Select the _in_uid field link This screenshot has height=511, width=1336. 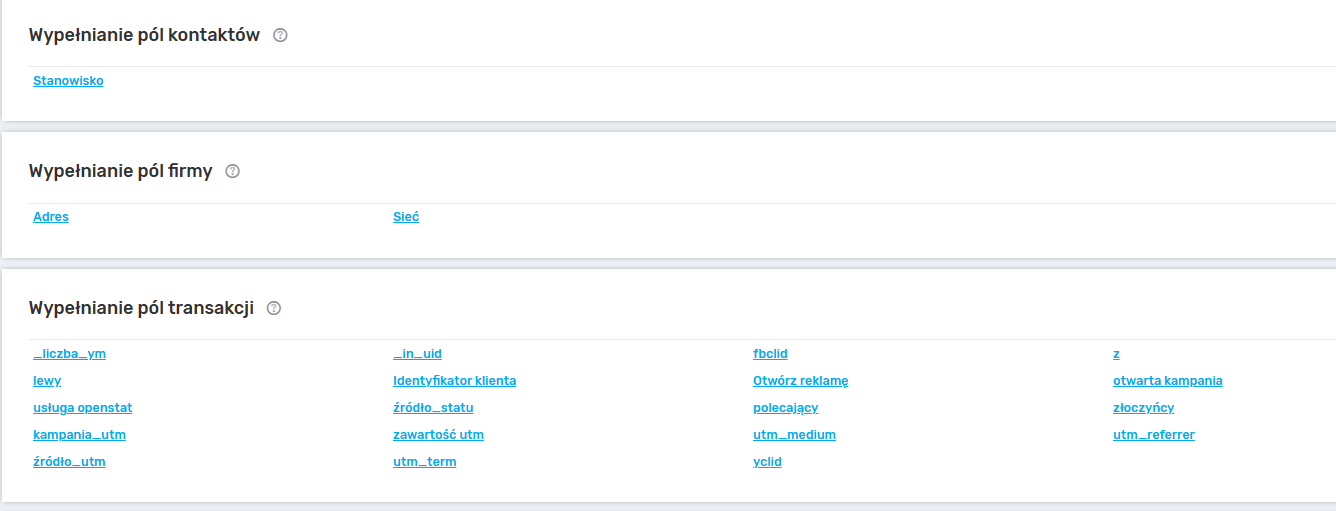[417, 354]
